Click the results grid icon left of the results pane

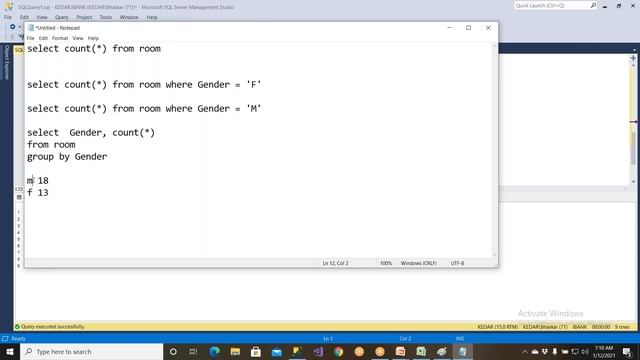tap(19, 198)
